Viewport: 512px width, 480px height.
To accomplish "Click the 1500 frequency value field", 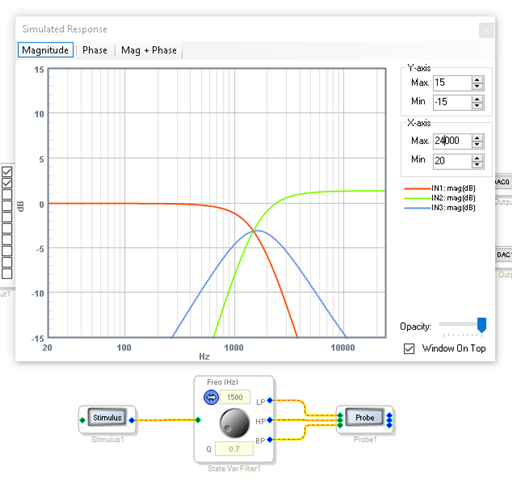I will pos(235,397).
